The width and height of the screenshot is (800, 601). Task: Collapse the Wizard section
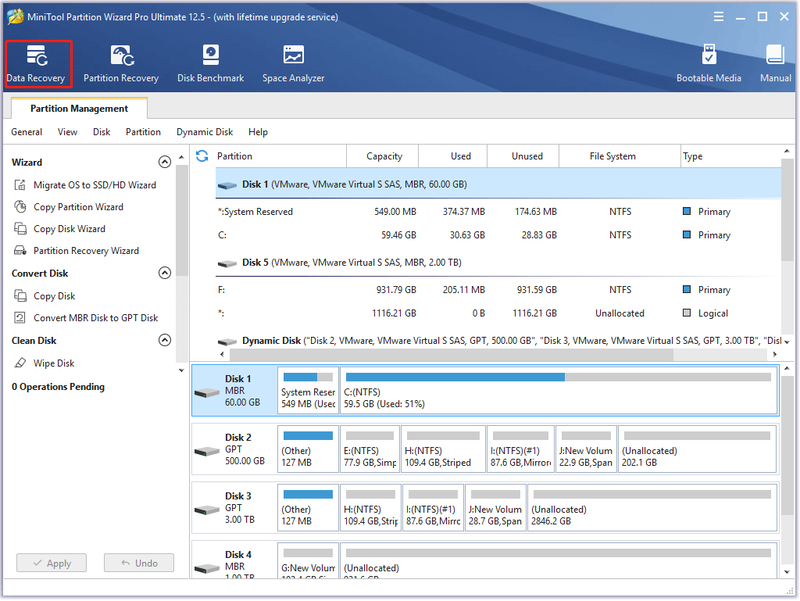pos(164,162)
